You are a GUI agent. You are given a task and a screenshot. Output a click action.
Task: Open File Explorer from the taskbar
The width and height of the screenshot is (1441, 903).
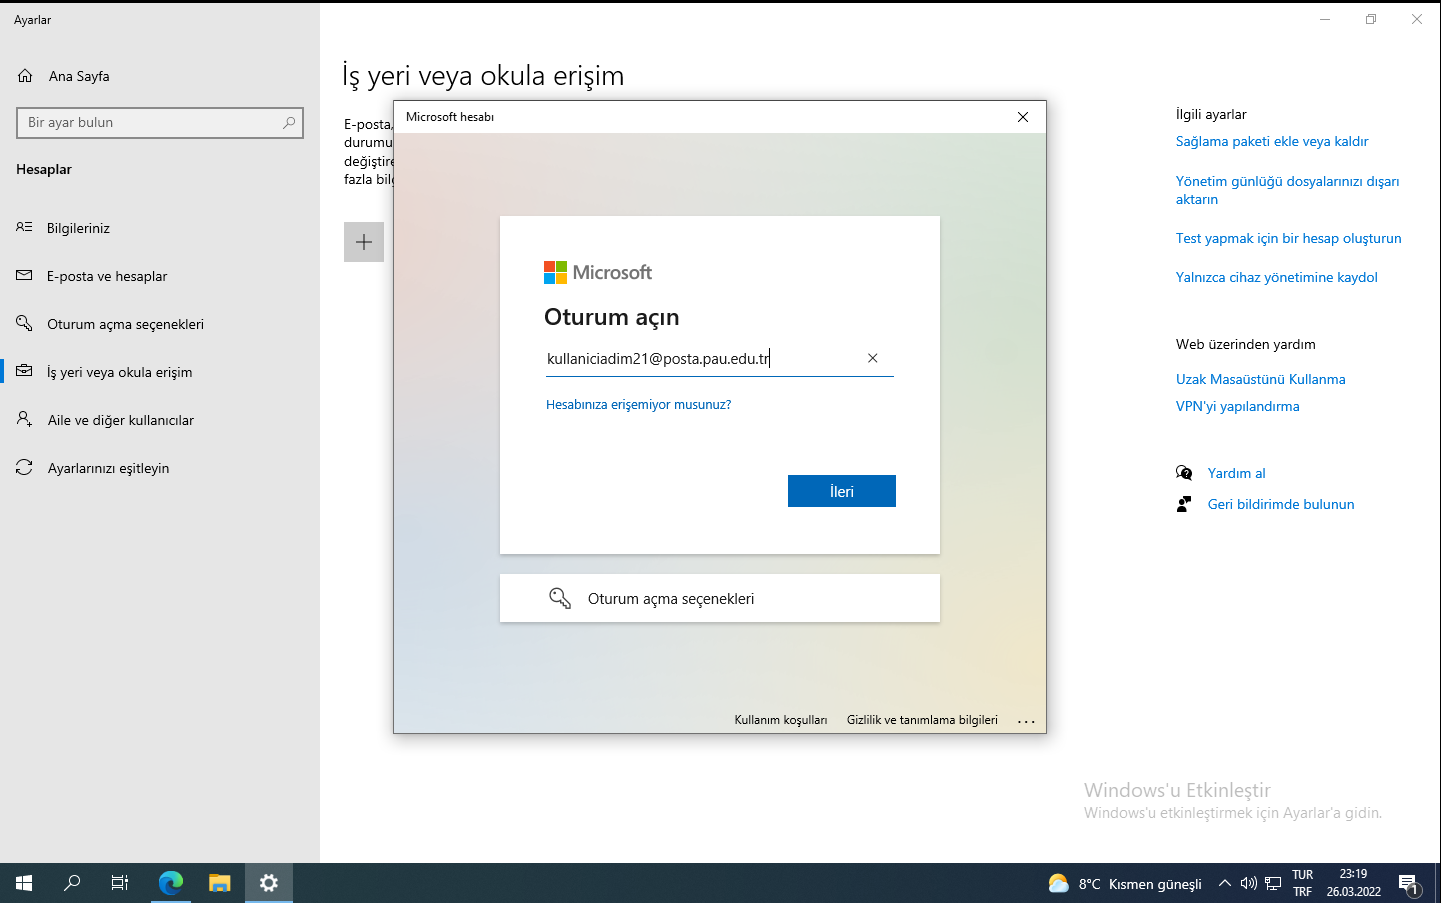[x=220, y=883]
